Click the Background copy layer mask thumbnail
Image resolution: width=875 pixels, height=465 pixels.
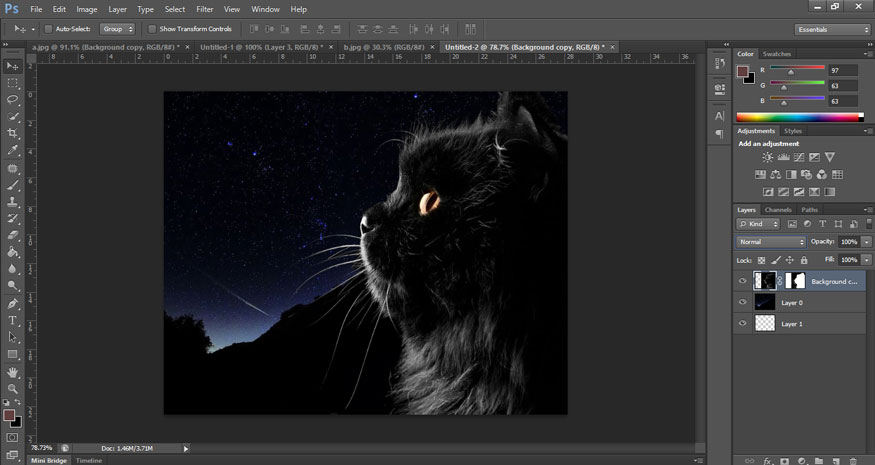pos(795,281)
